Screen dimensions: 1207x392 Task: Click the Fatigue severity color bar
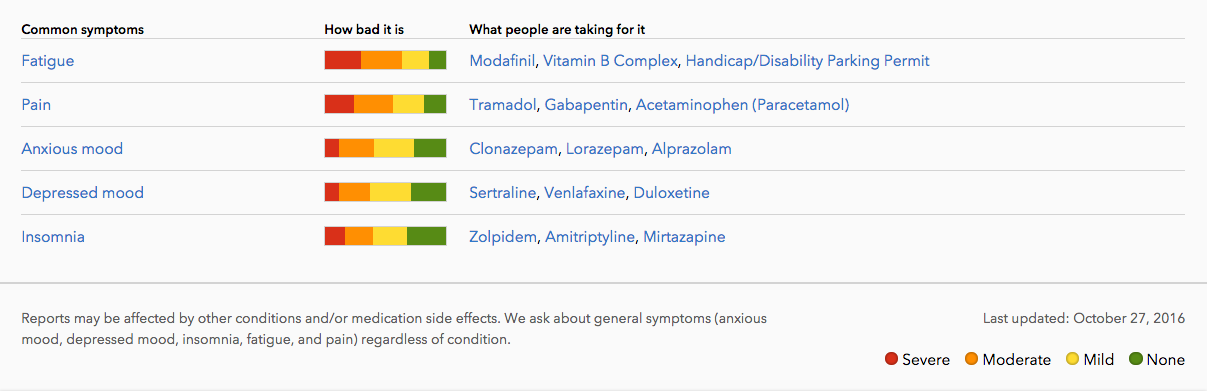click(385, 60)
